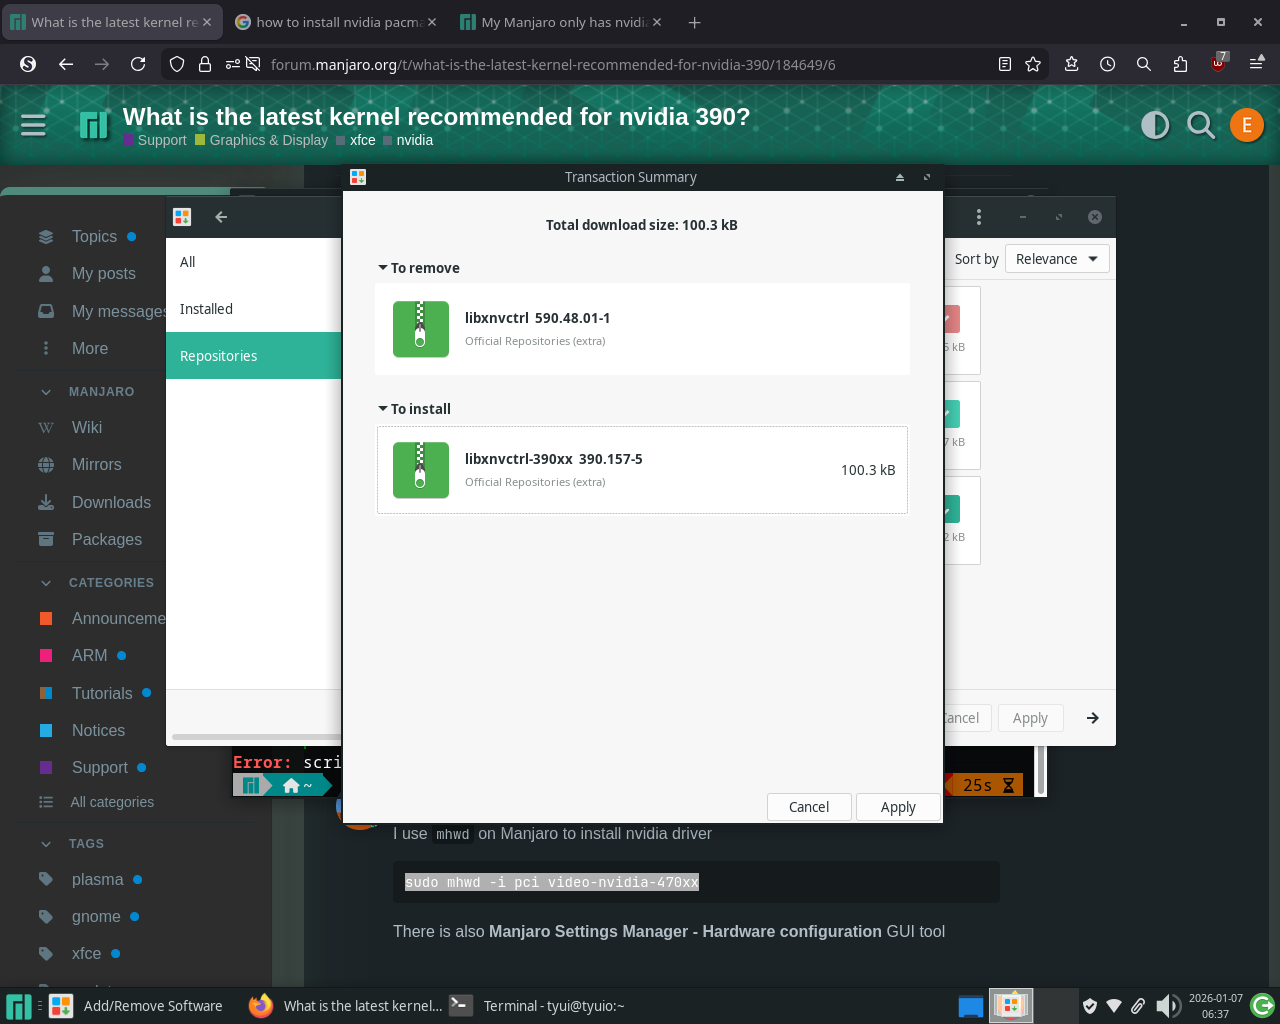Toggle the forum dark mode icon
This screenshot has width=1280, height=1024.
coord(1155,125)
